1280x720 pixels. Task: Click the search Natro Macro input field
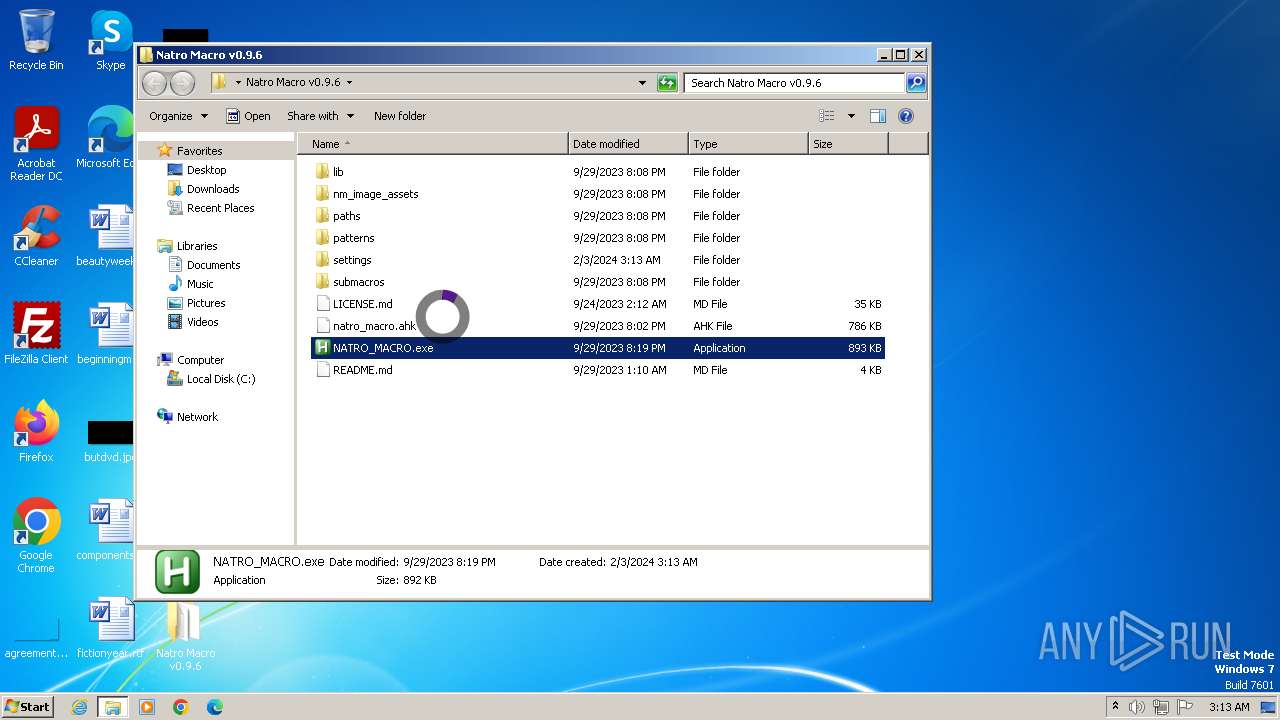coord(795,83)
